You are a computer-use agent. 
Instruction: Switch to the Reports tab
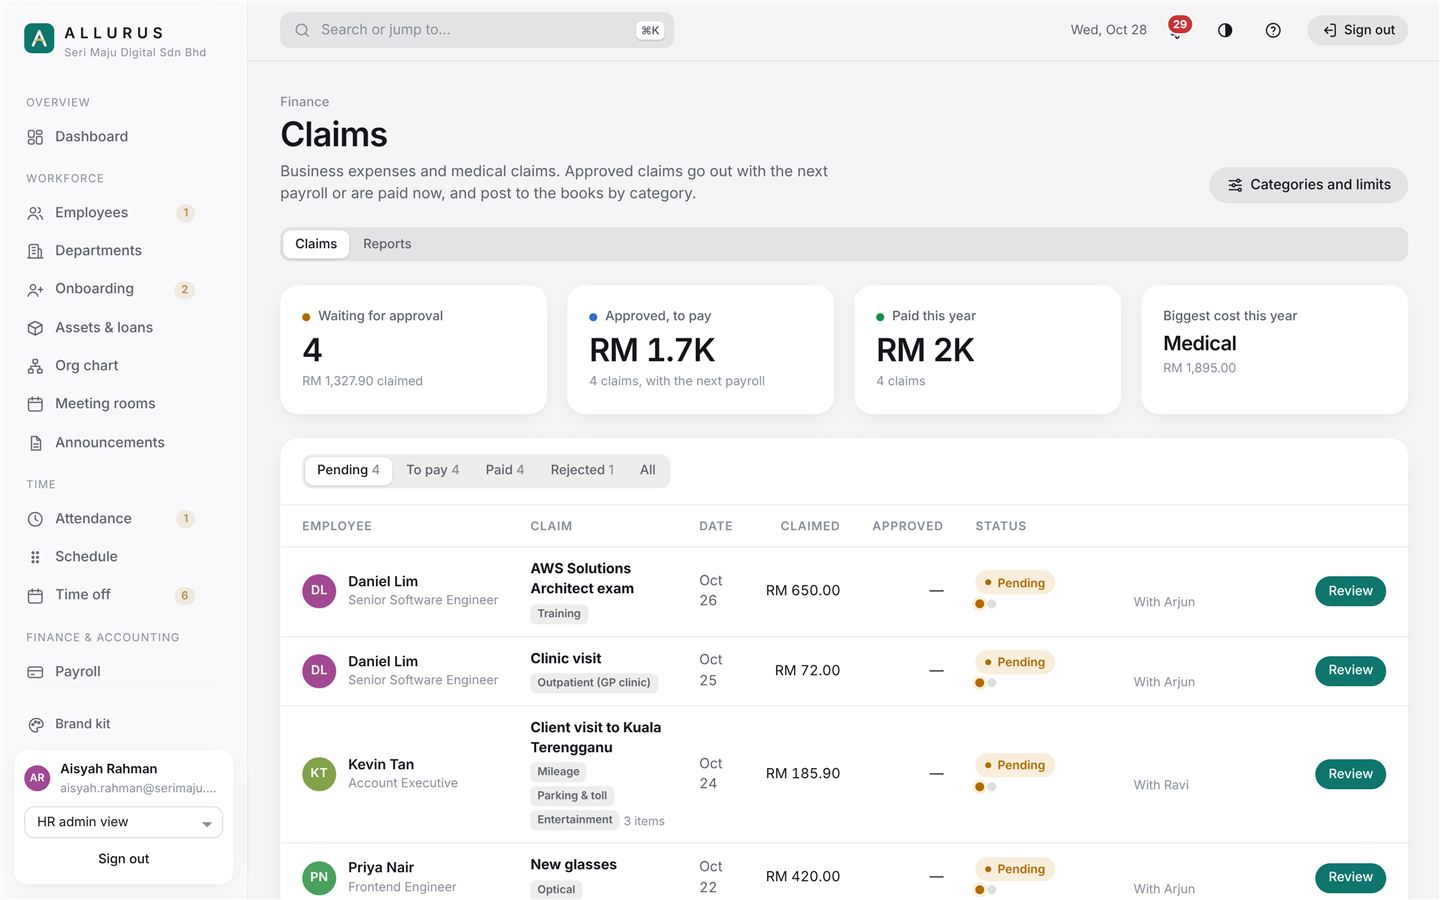[x=387, y=244]
